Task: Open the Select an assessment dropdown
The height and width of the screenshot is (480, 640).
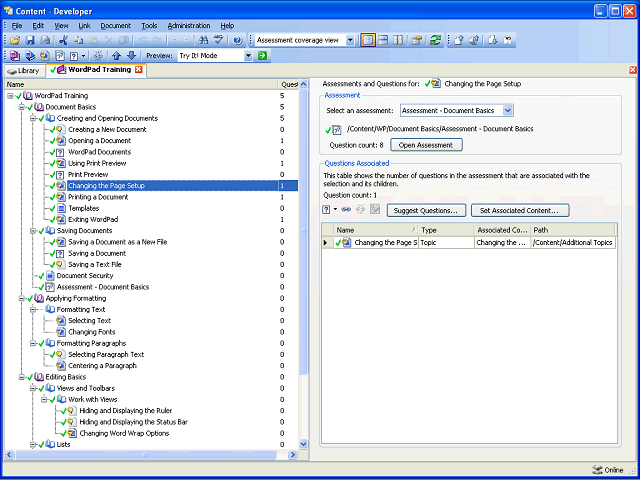Action: [x=508, y=111]
